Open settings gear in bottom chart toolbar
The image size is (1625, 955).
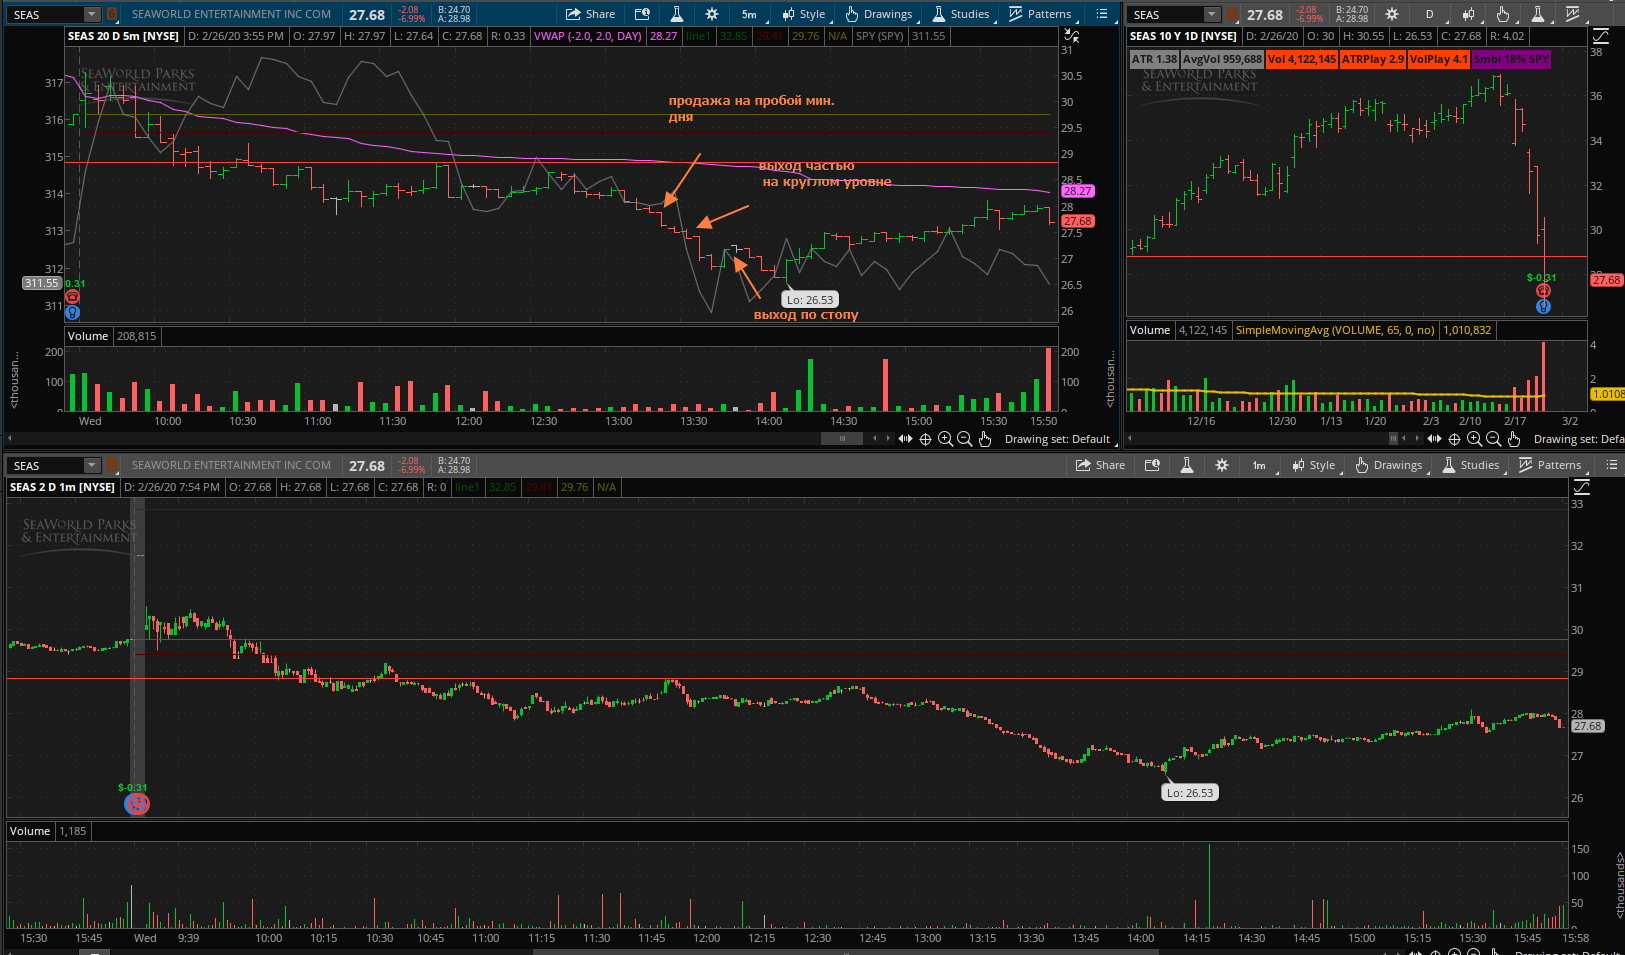[1221, 465]
